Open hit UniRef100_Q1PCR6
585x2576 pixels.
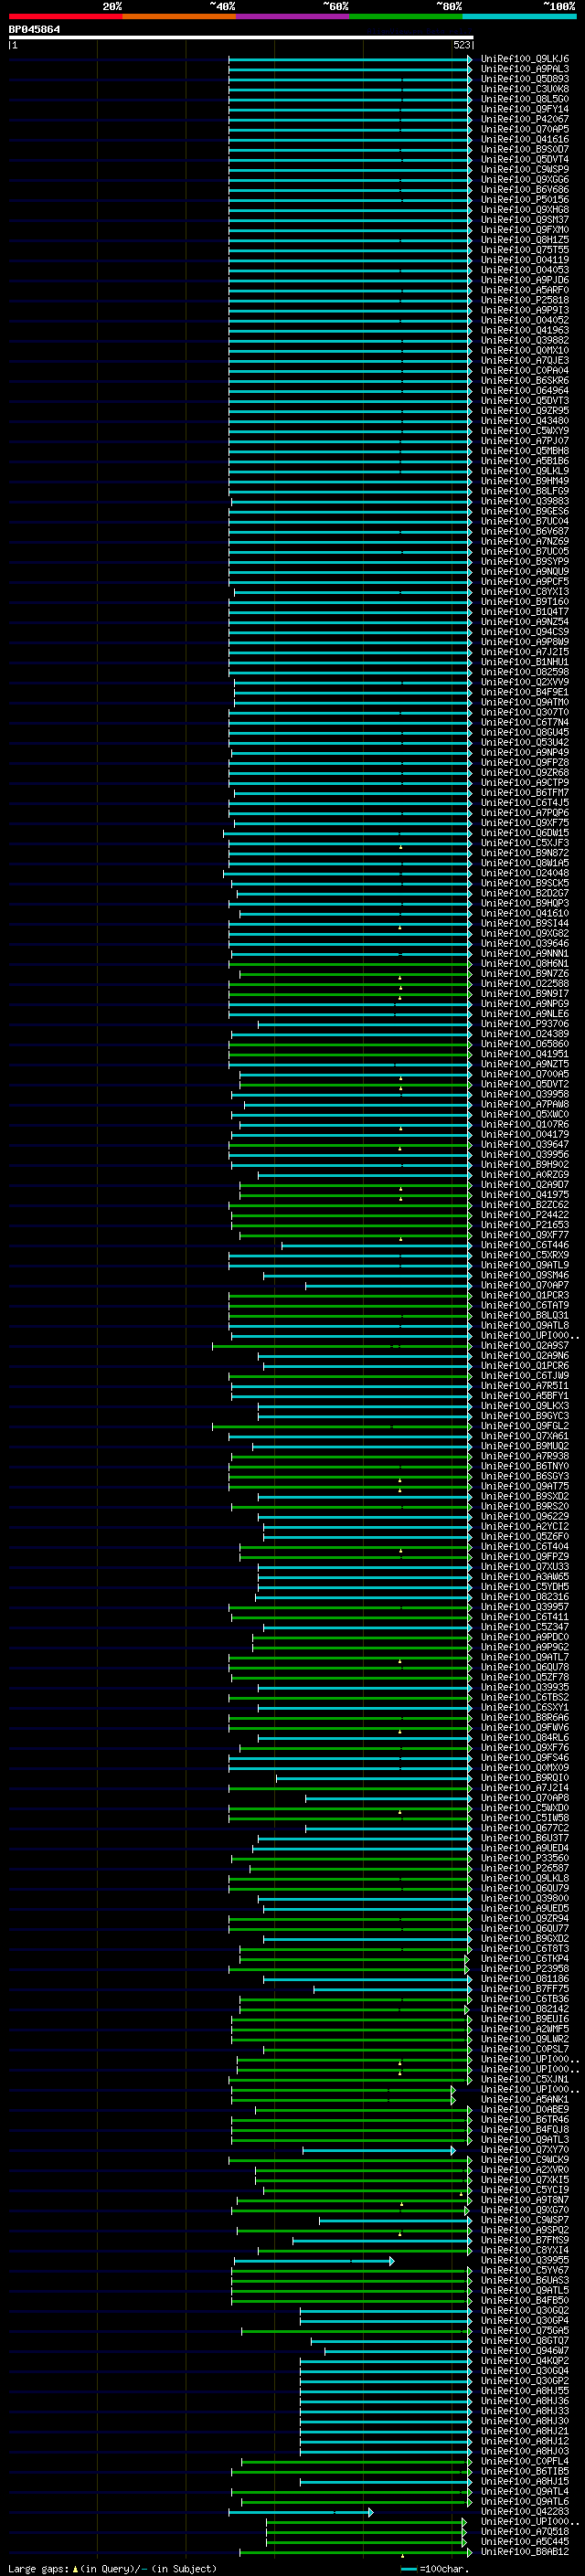click(524, 1365)
